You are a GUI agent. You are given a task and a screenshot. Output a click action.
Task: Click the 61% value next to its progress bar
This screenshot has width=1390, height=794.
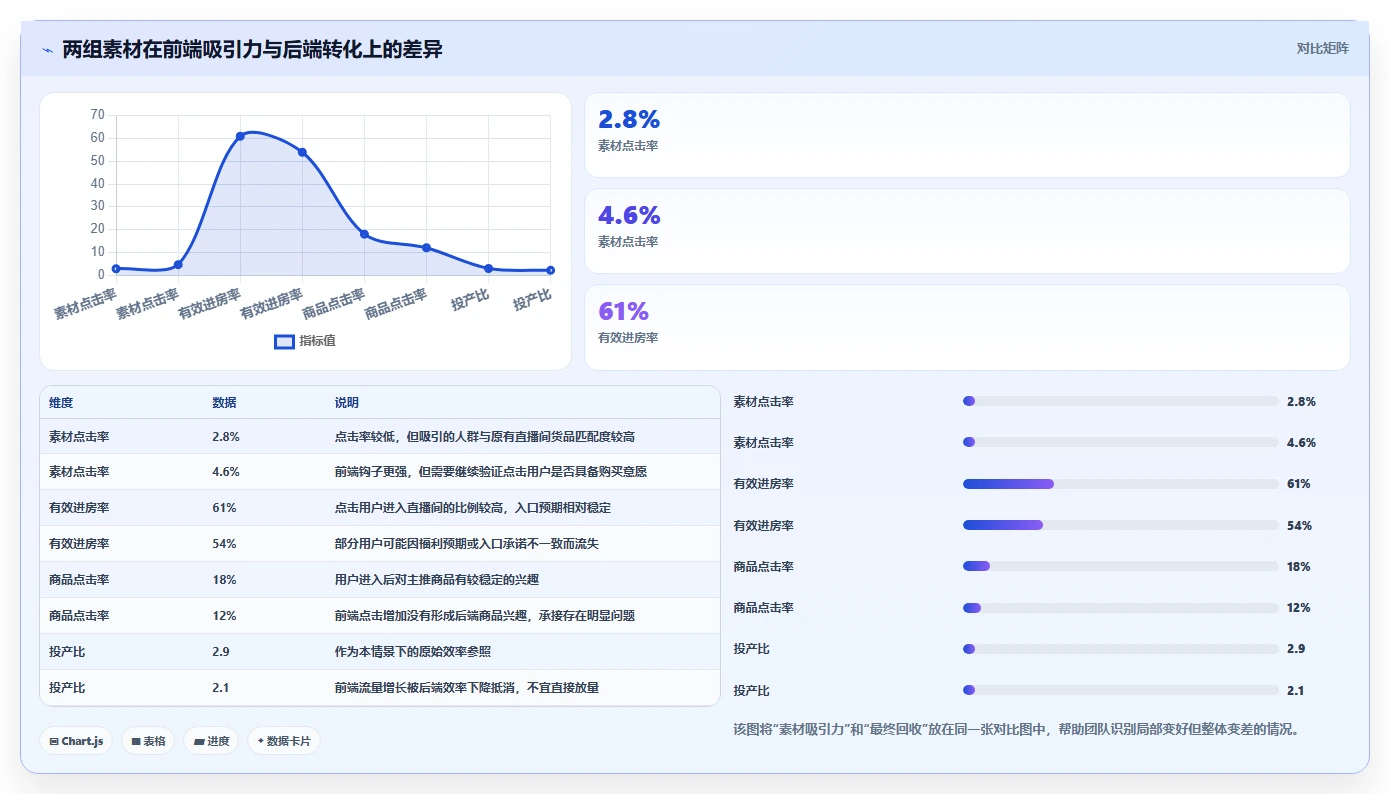(1299, 484)
